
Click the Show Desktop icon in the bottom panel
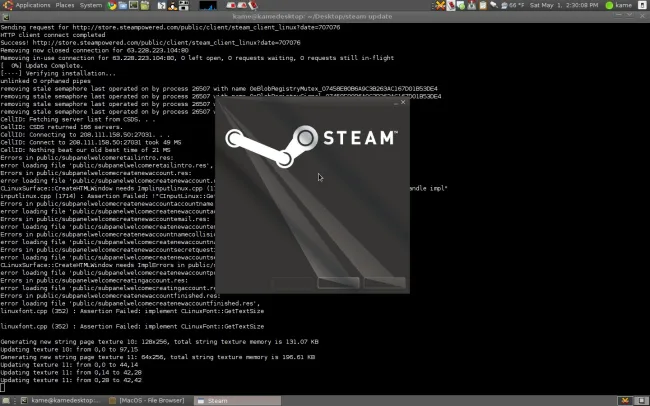6,401
